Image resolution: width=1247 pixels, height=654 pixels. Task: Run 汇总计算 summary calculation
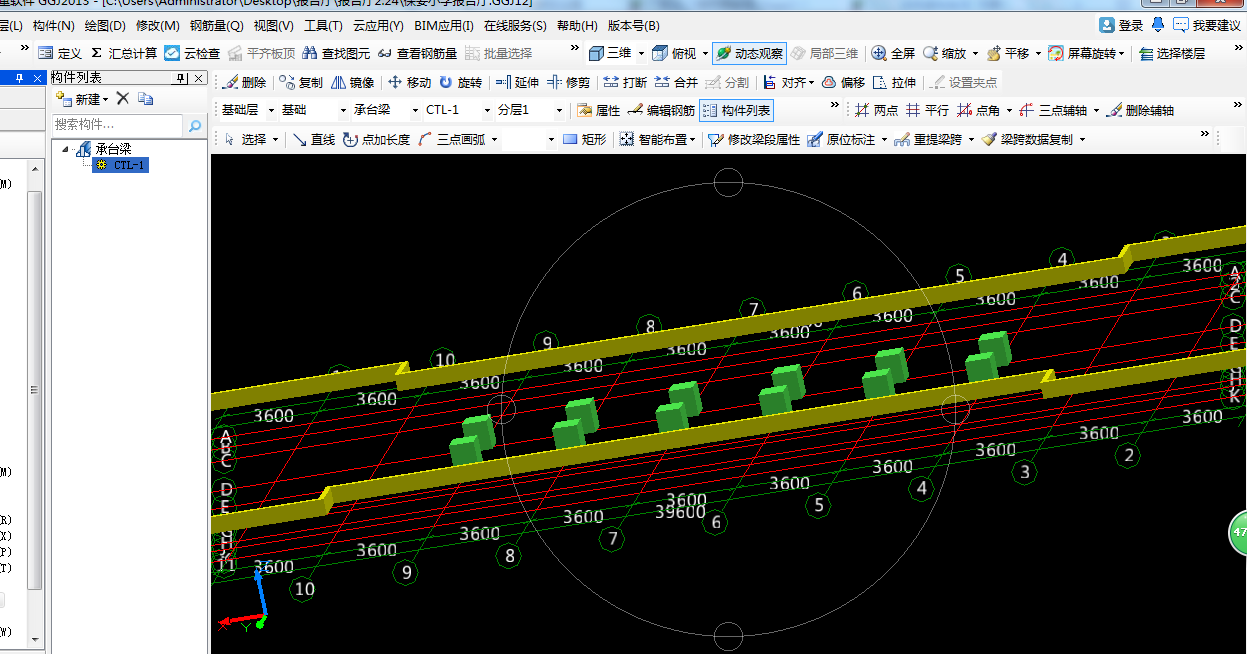123,53
